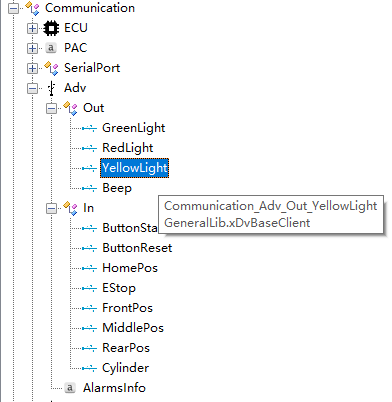The height and width of the screenshot is (402, 392).
Task: Click the AlarmsInfo alias icon
Action: pyautogui.click(x=70, y=388)
